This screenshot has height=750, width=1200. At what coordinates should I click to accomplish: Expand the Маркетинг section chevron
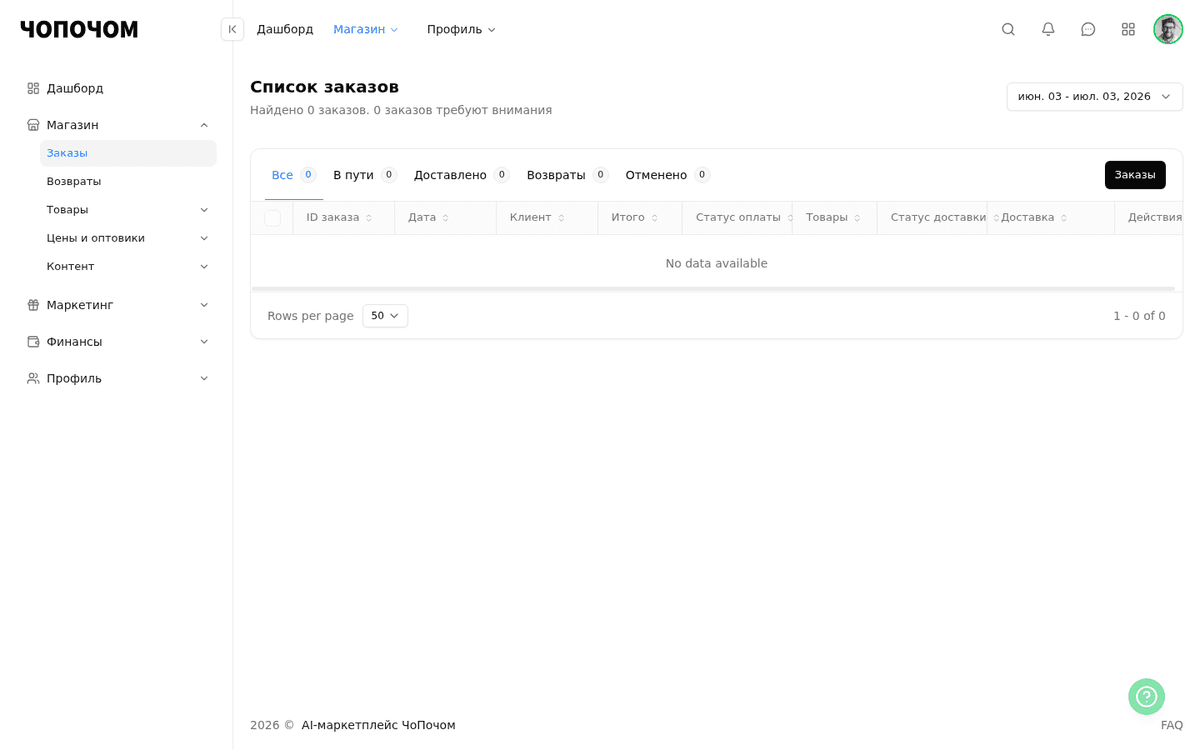click(204, 305)
